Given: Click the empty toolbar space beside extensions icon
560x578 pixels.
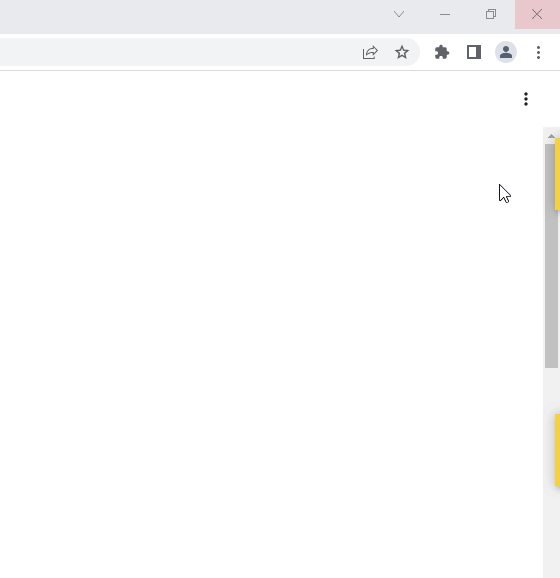Looking at the screenshot, I should coord(425,52).
